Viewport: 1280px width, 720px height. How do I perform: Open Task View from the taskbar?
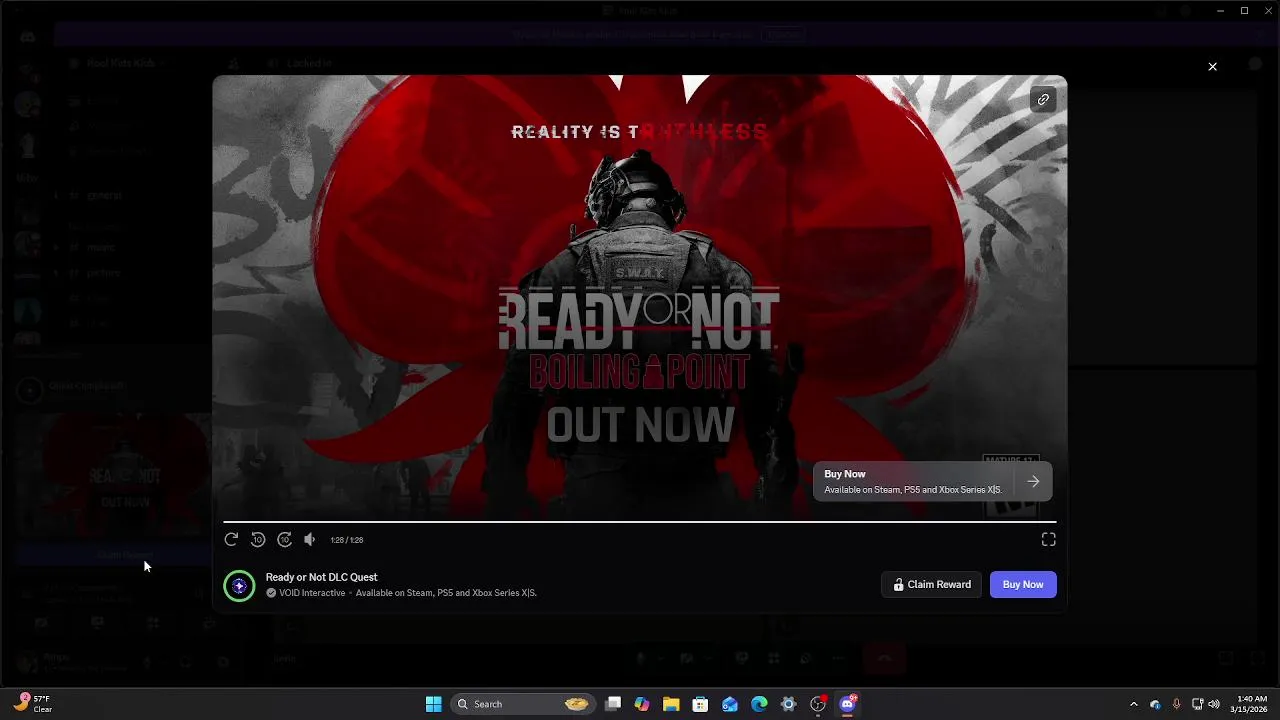613,704
